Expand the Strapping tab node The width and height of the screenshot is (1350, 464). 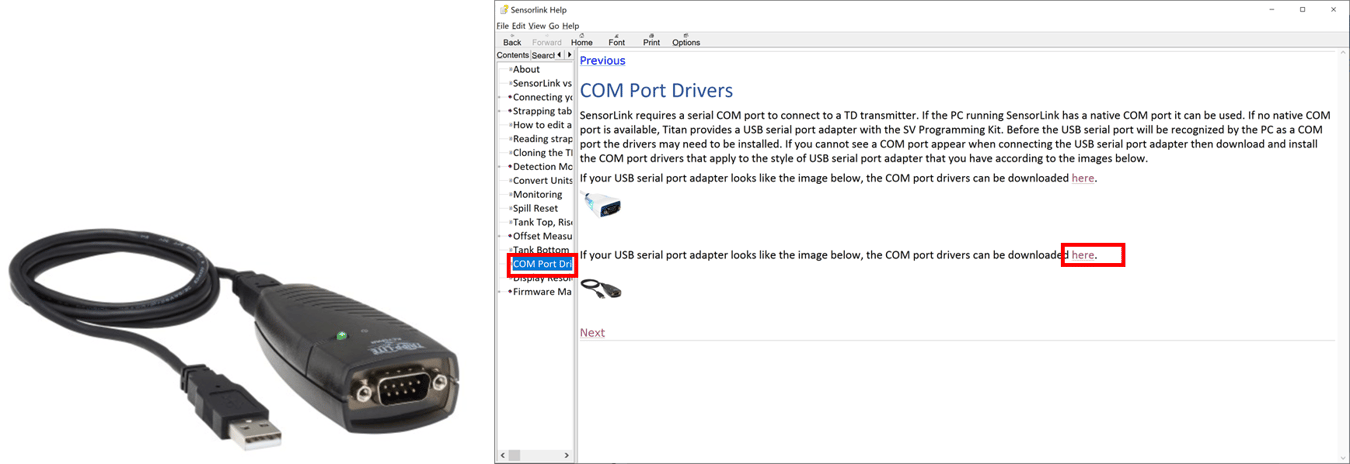coord(500,112)
